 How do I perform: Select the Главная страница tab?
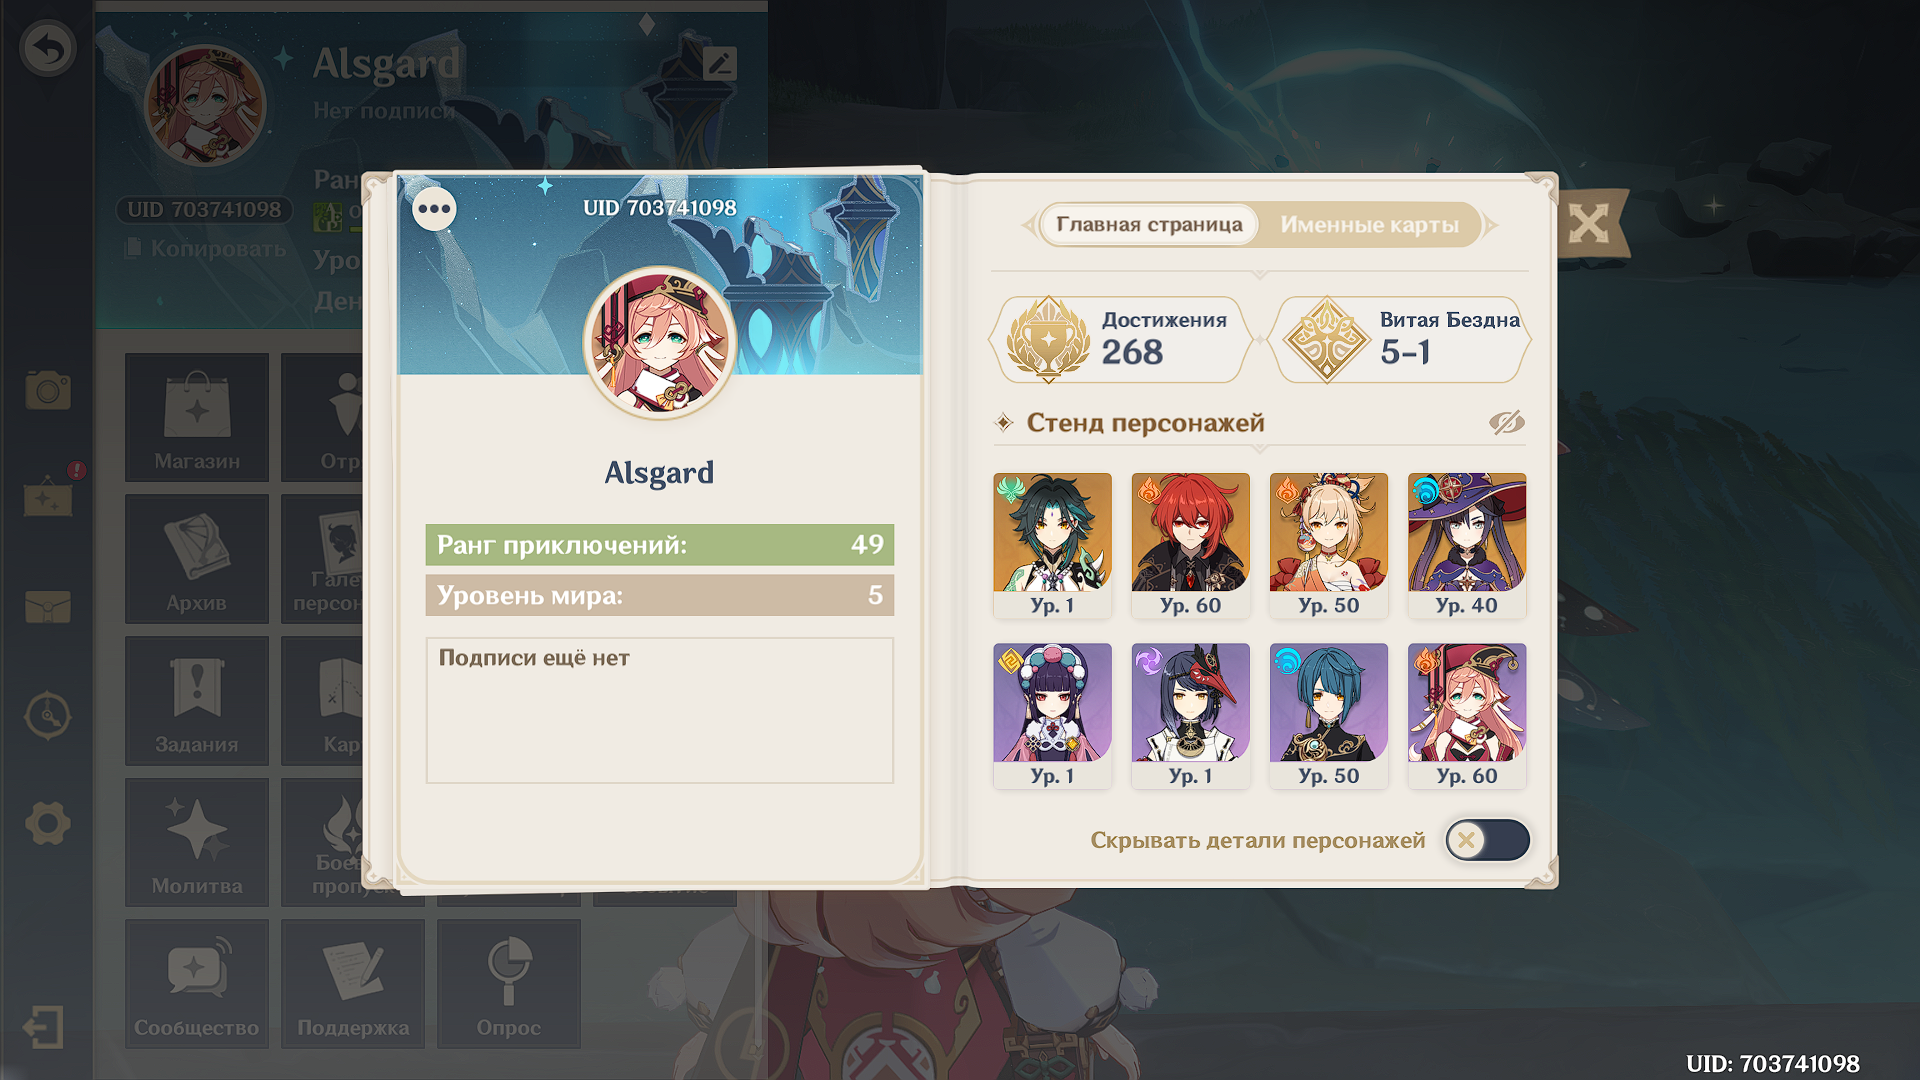(x=1149, y=225)
